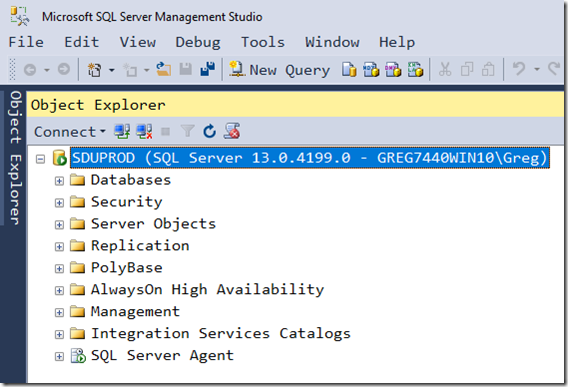Image resolution: width=568 pixels, height=387 pixels.
Task: Select the SQL Server Agent label
Action: 162,356
